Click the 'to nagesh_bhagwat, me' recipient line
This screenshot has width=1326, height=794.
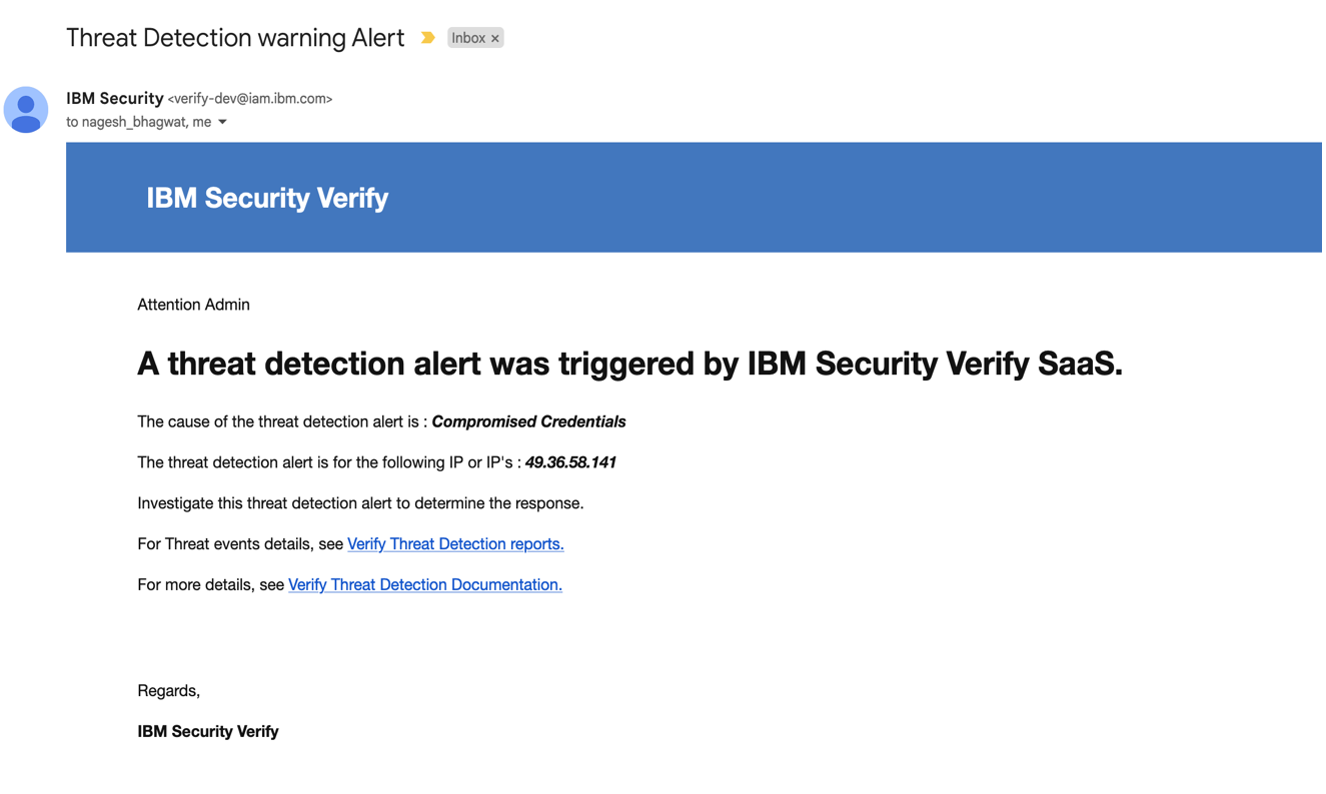click(x=138, y=122)
